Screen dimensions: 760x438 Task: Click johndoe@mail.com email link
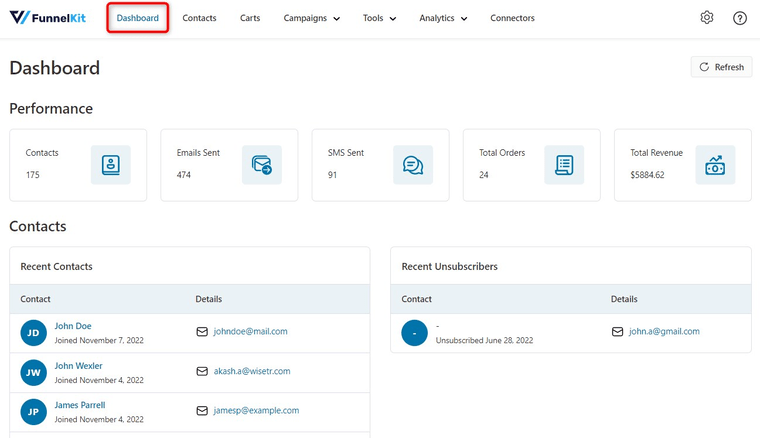251,331
